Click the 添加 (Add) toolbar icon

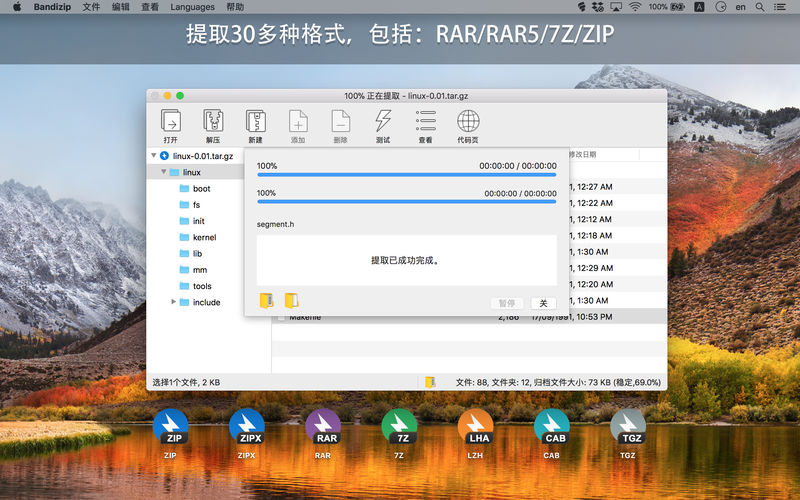tap(298, 121)
